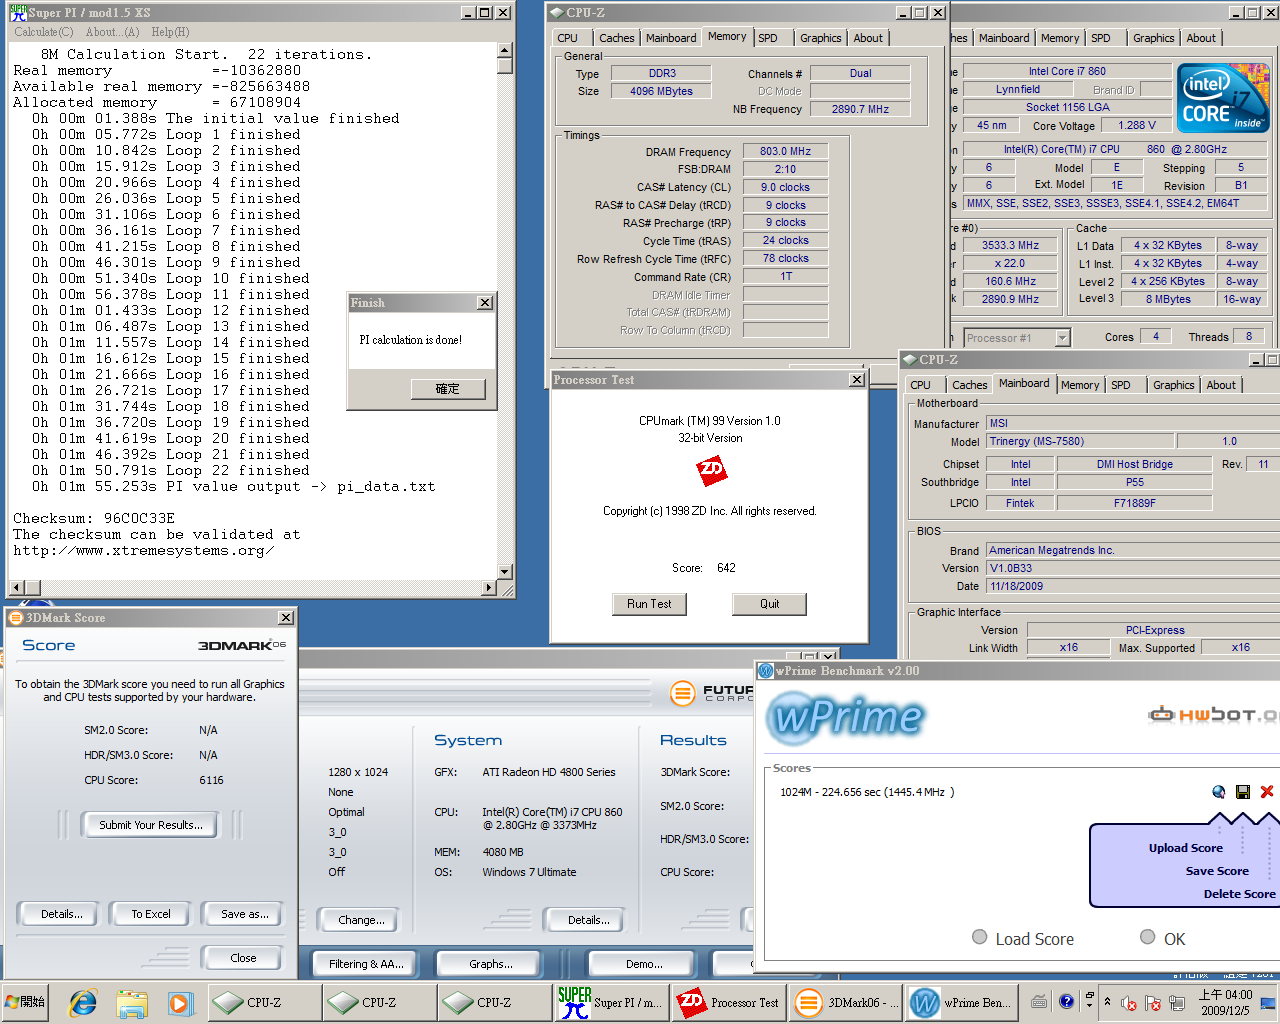Screen dimensions: 1280x1024
Task: Switch to Caches tab in CPU-Z Memory window
Action: (x=617, y=38)
